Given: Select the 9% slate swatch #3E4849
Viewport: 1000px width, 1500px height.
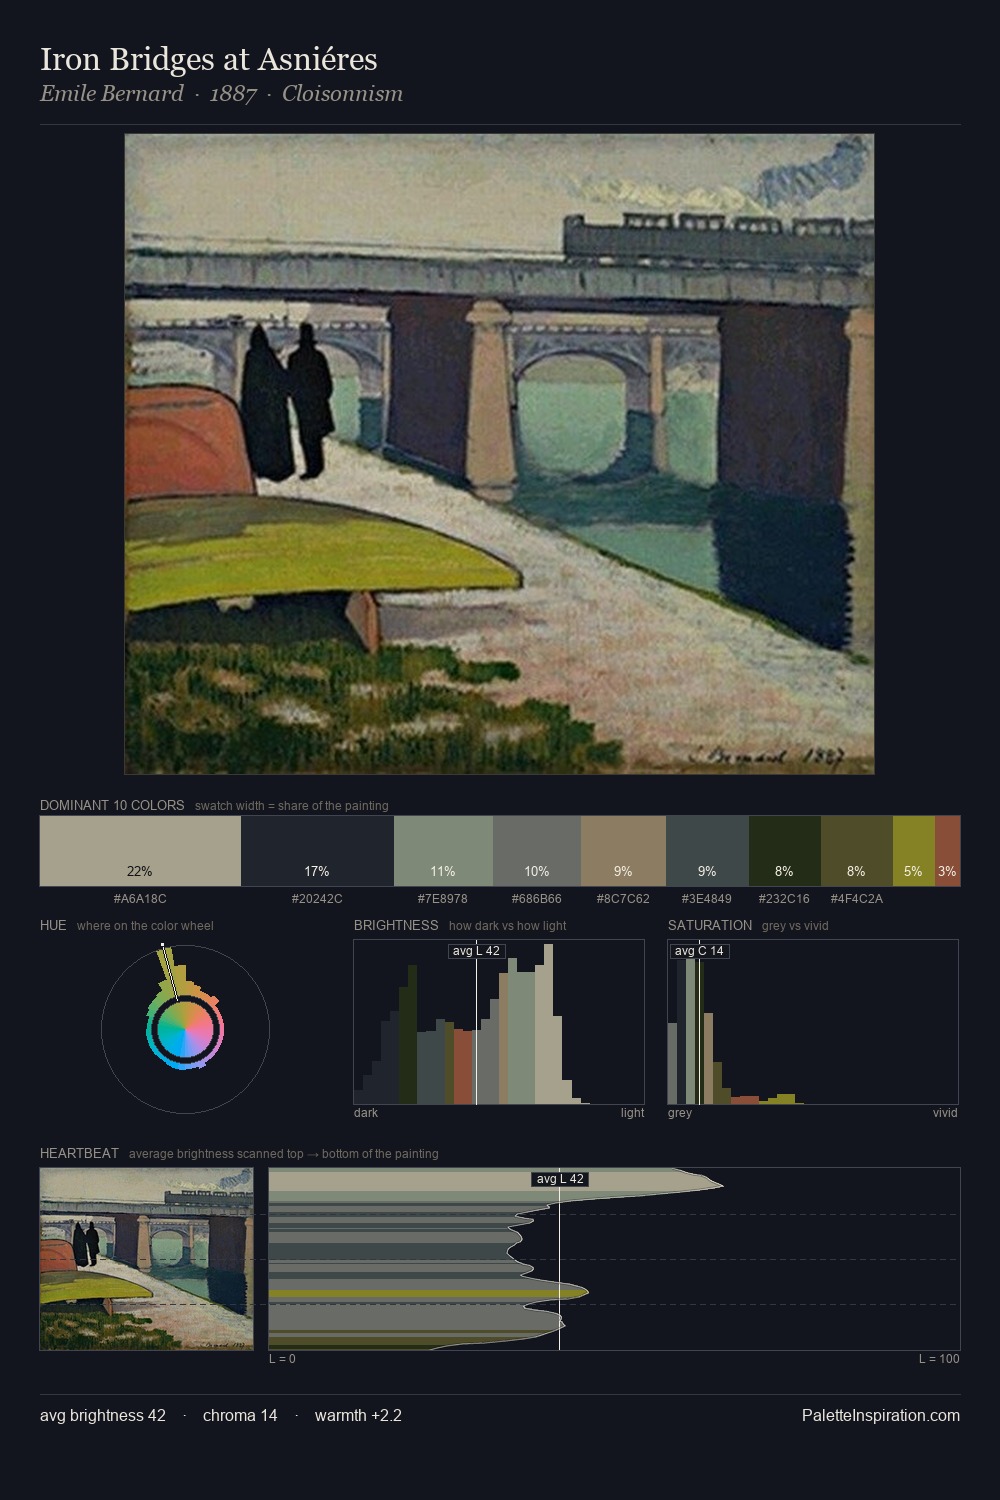Looking at the screenshot, I should (707, 851).
